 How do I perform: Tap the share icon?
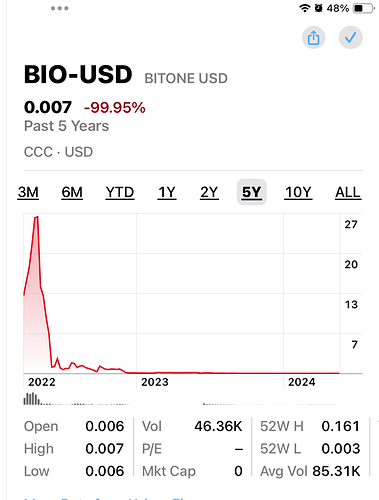[313, 37]
